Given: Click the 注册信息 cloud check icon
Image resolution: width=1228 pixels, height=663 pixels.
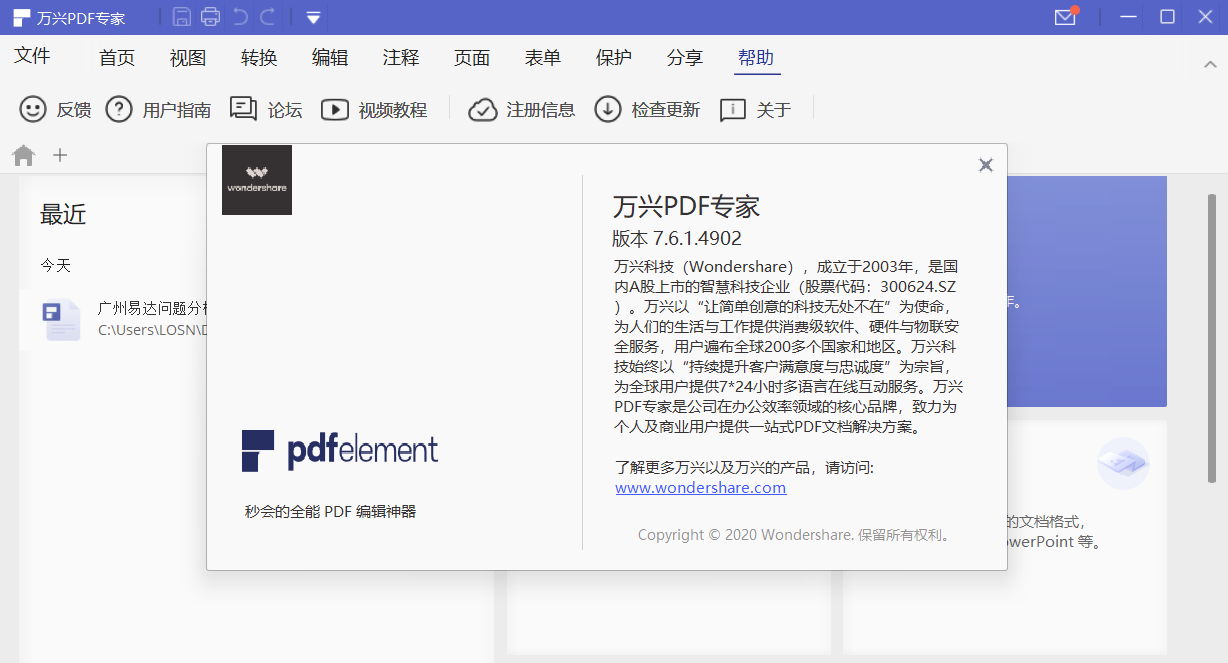Looking at the screenshot, I should (x=483, y=110).
